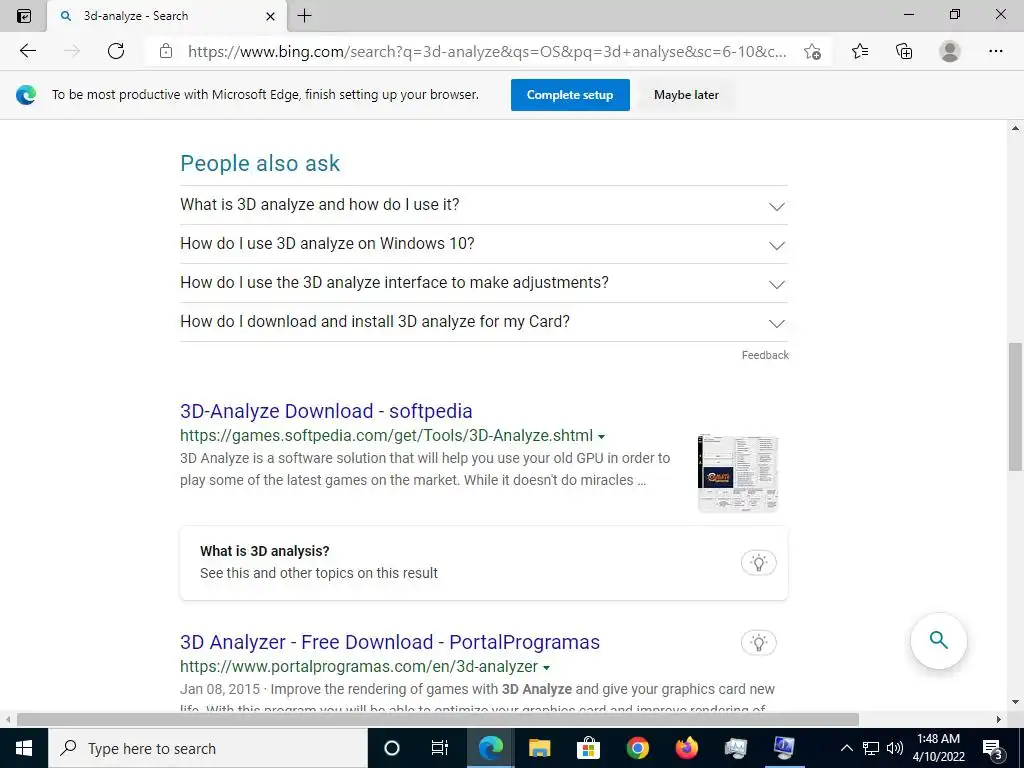Viewport: 1024px width, 768px height.
Task: Click the address bar URL field
Action: click(487, 52)
